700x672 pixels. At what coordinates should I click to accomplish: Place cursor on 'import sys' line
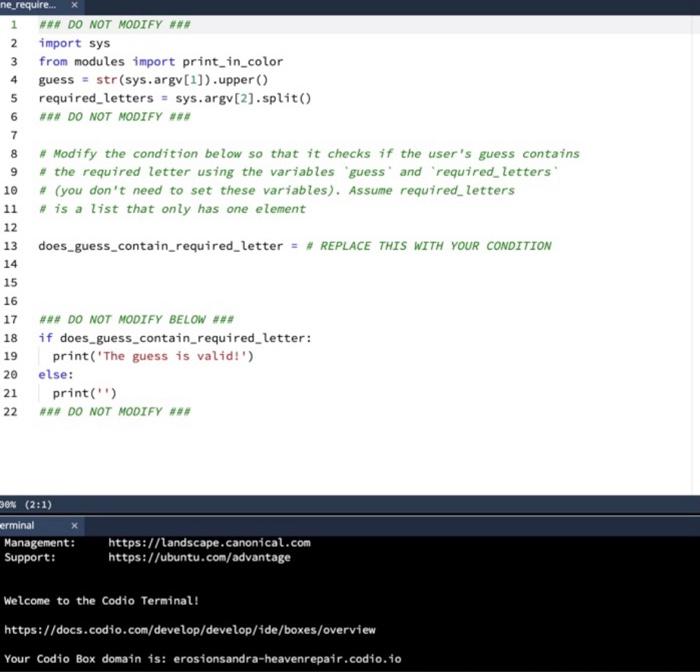pos(74,43)
